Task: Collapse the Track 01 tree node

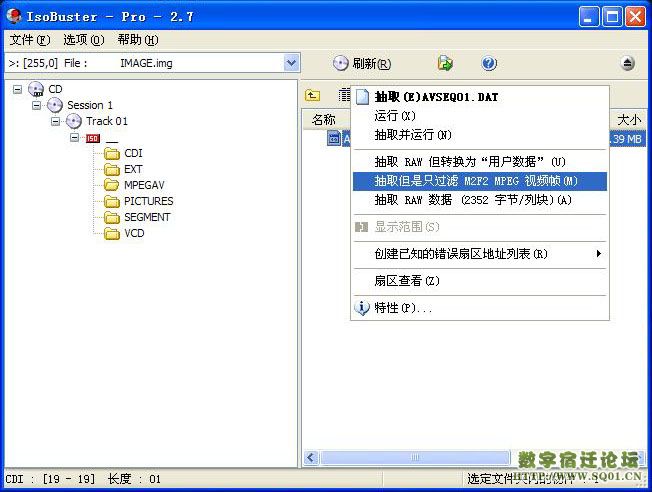Action: point(55,121)
